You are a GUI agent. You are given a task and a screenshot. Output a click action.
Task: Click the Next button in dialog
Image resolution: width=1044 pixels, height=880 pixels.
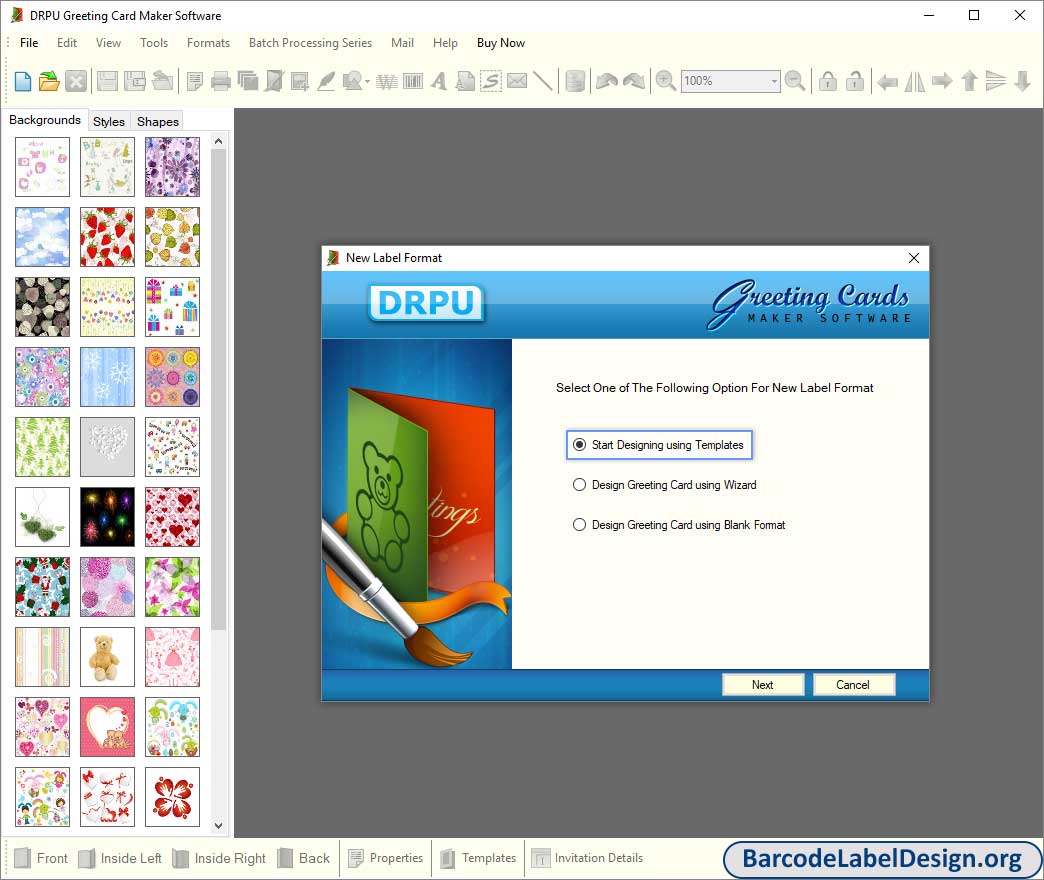[x=762, y=684]
